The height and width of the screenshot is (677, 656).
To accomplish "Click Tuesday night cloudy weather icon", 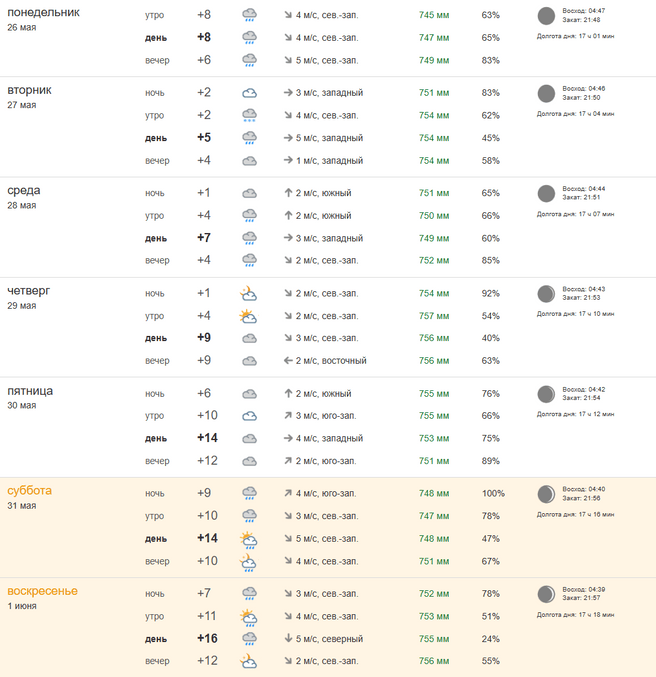I will click(x=249, y=93).
